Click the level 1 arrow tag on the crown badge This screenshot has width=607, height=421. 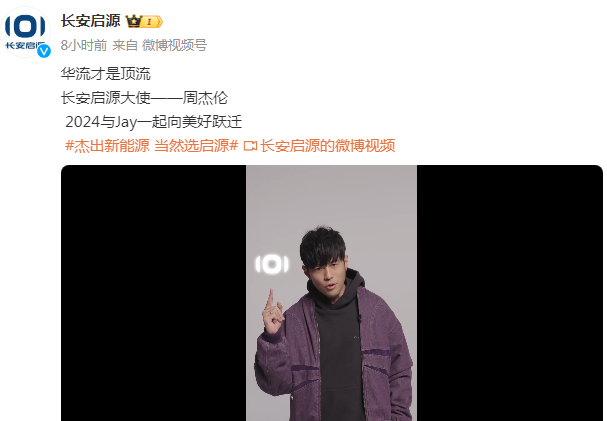(x=153, y=21)
